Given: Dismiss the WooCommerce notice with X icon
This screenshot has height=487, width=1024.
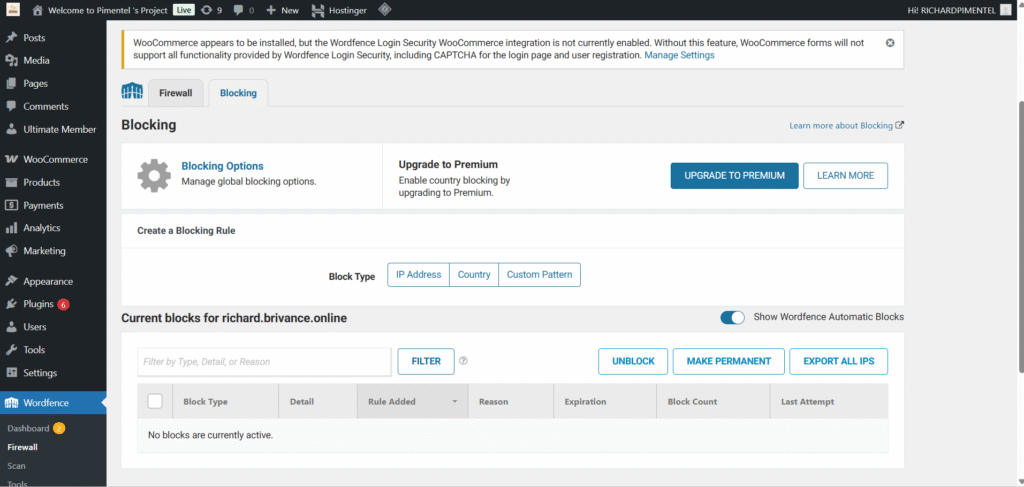Looking at the screenshot, I should click(890, 43).
